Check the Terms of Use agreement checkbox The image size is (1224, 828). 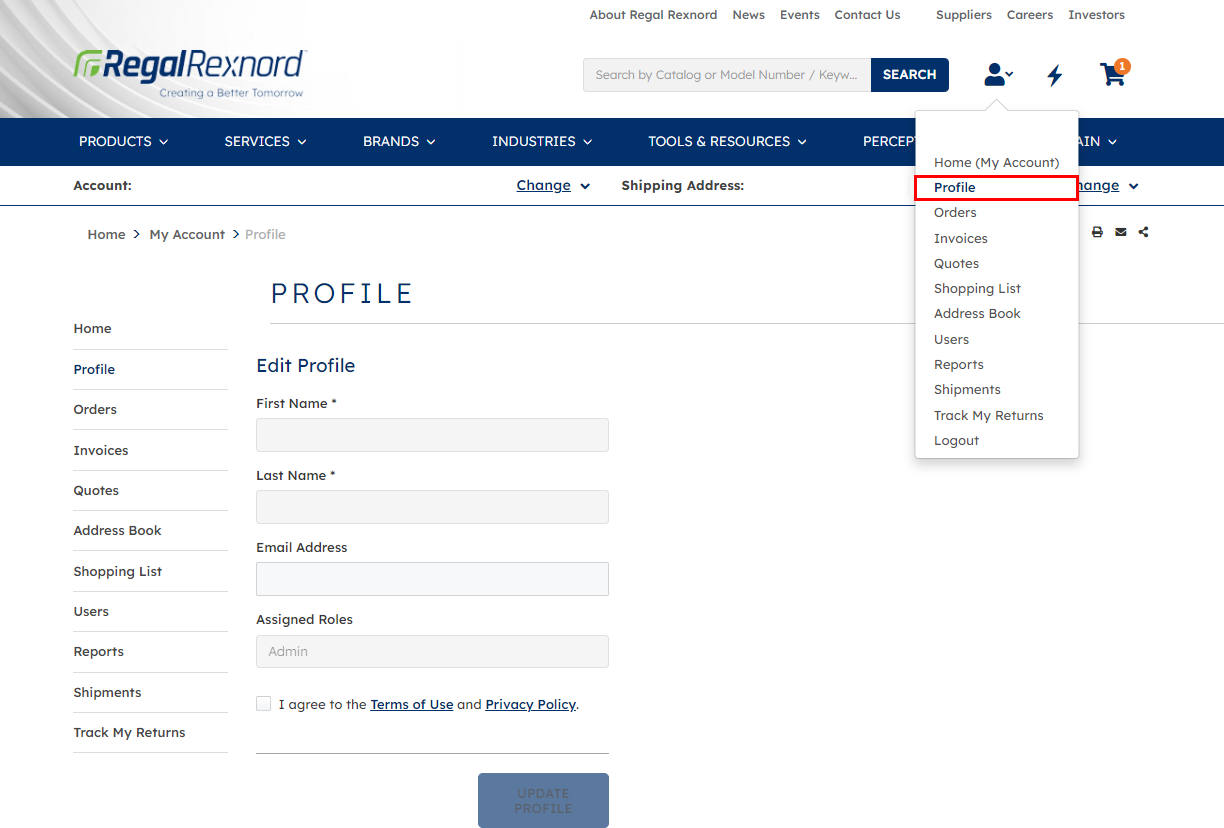pos(264,704)
